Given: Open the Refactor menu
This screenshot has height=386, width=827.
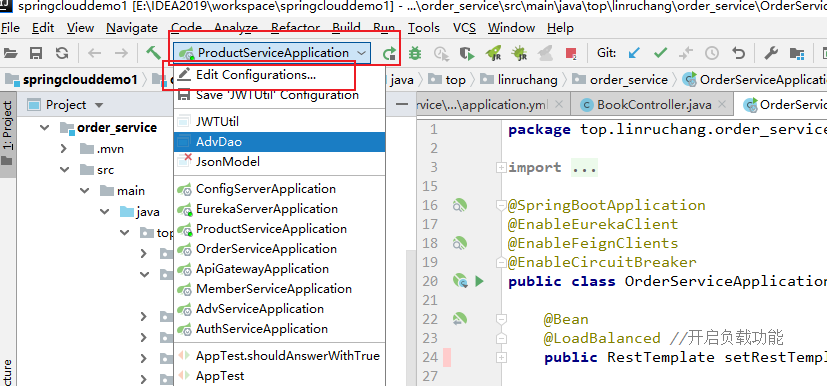Looking at the screenshot, I should pos(295,28).
